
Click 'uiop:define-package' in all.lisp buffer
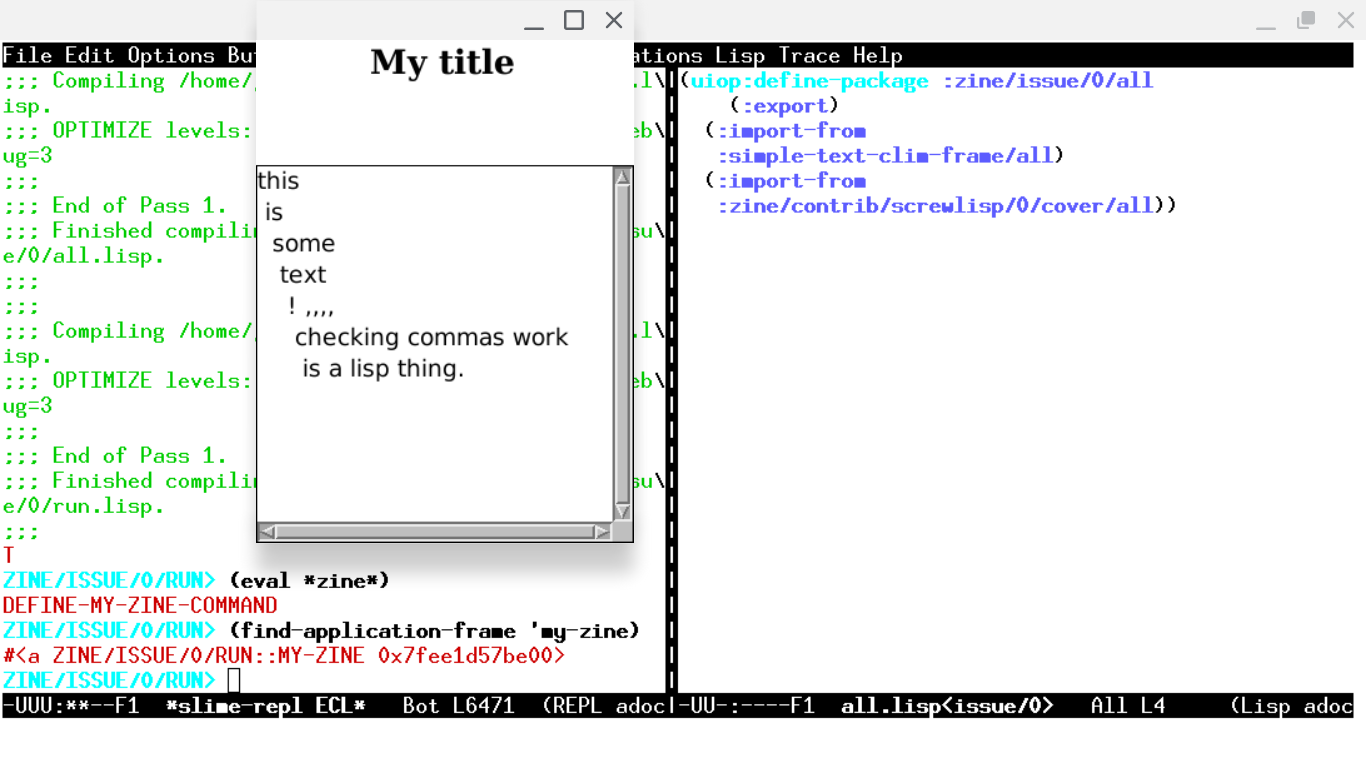[809, 81]
